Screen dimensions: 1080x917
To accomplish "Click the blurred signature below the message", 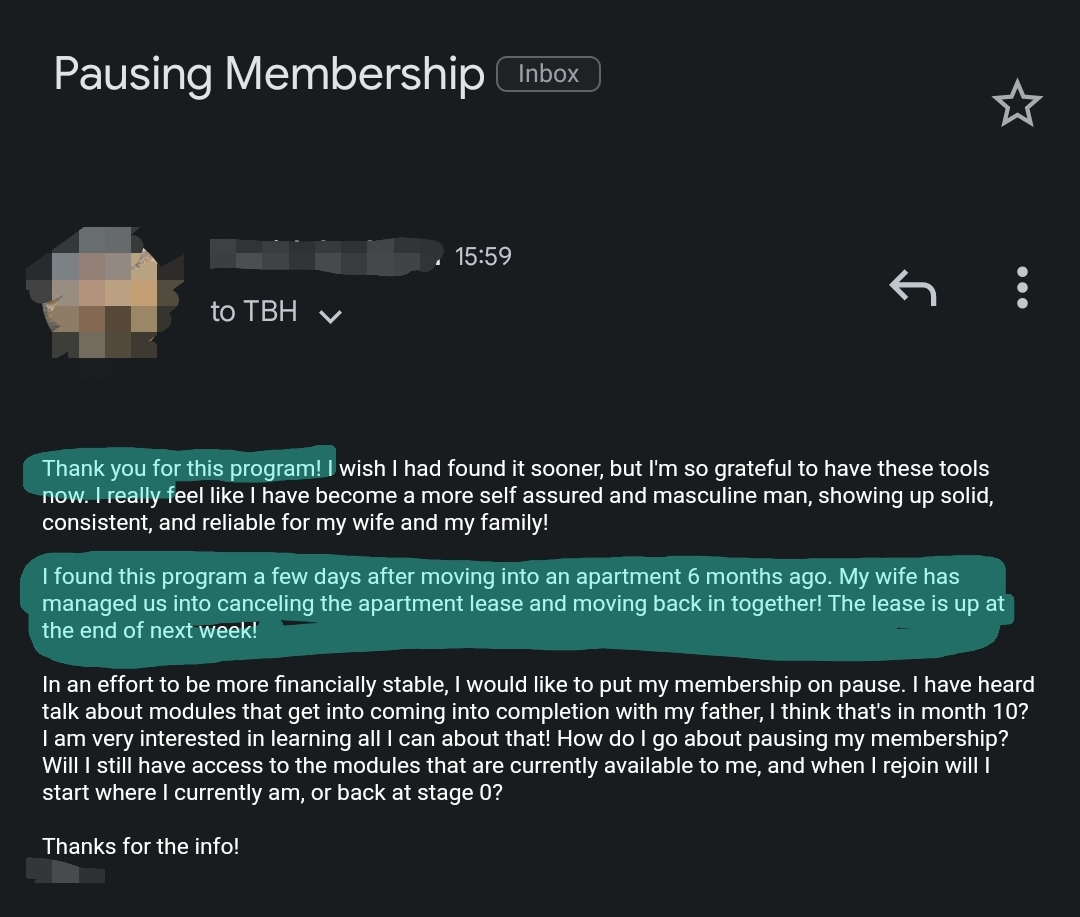I will point(66,870).
